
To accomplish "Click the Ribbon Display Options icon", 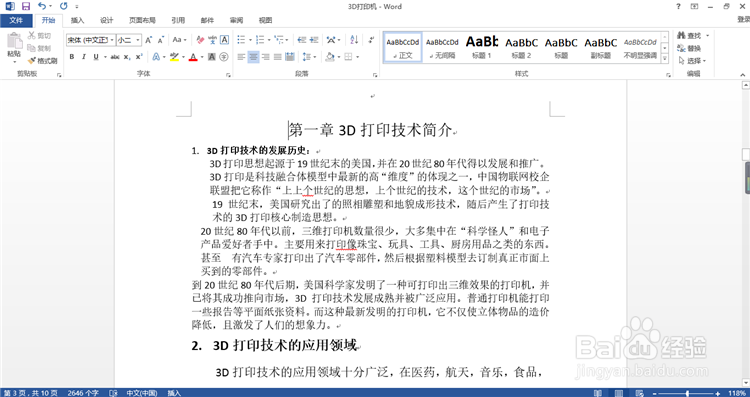I will [x=694, y=7].
